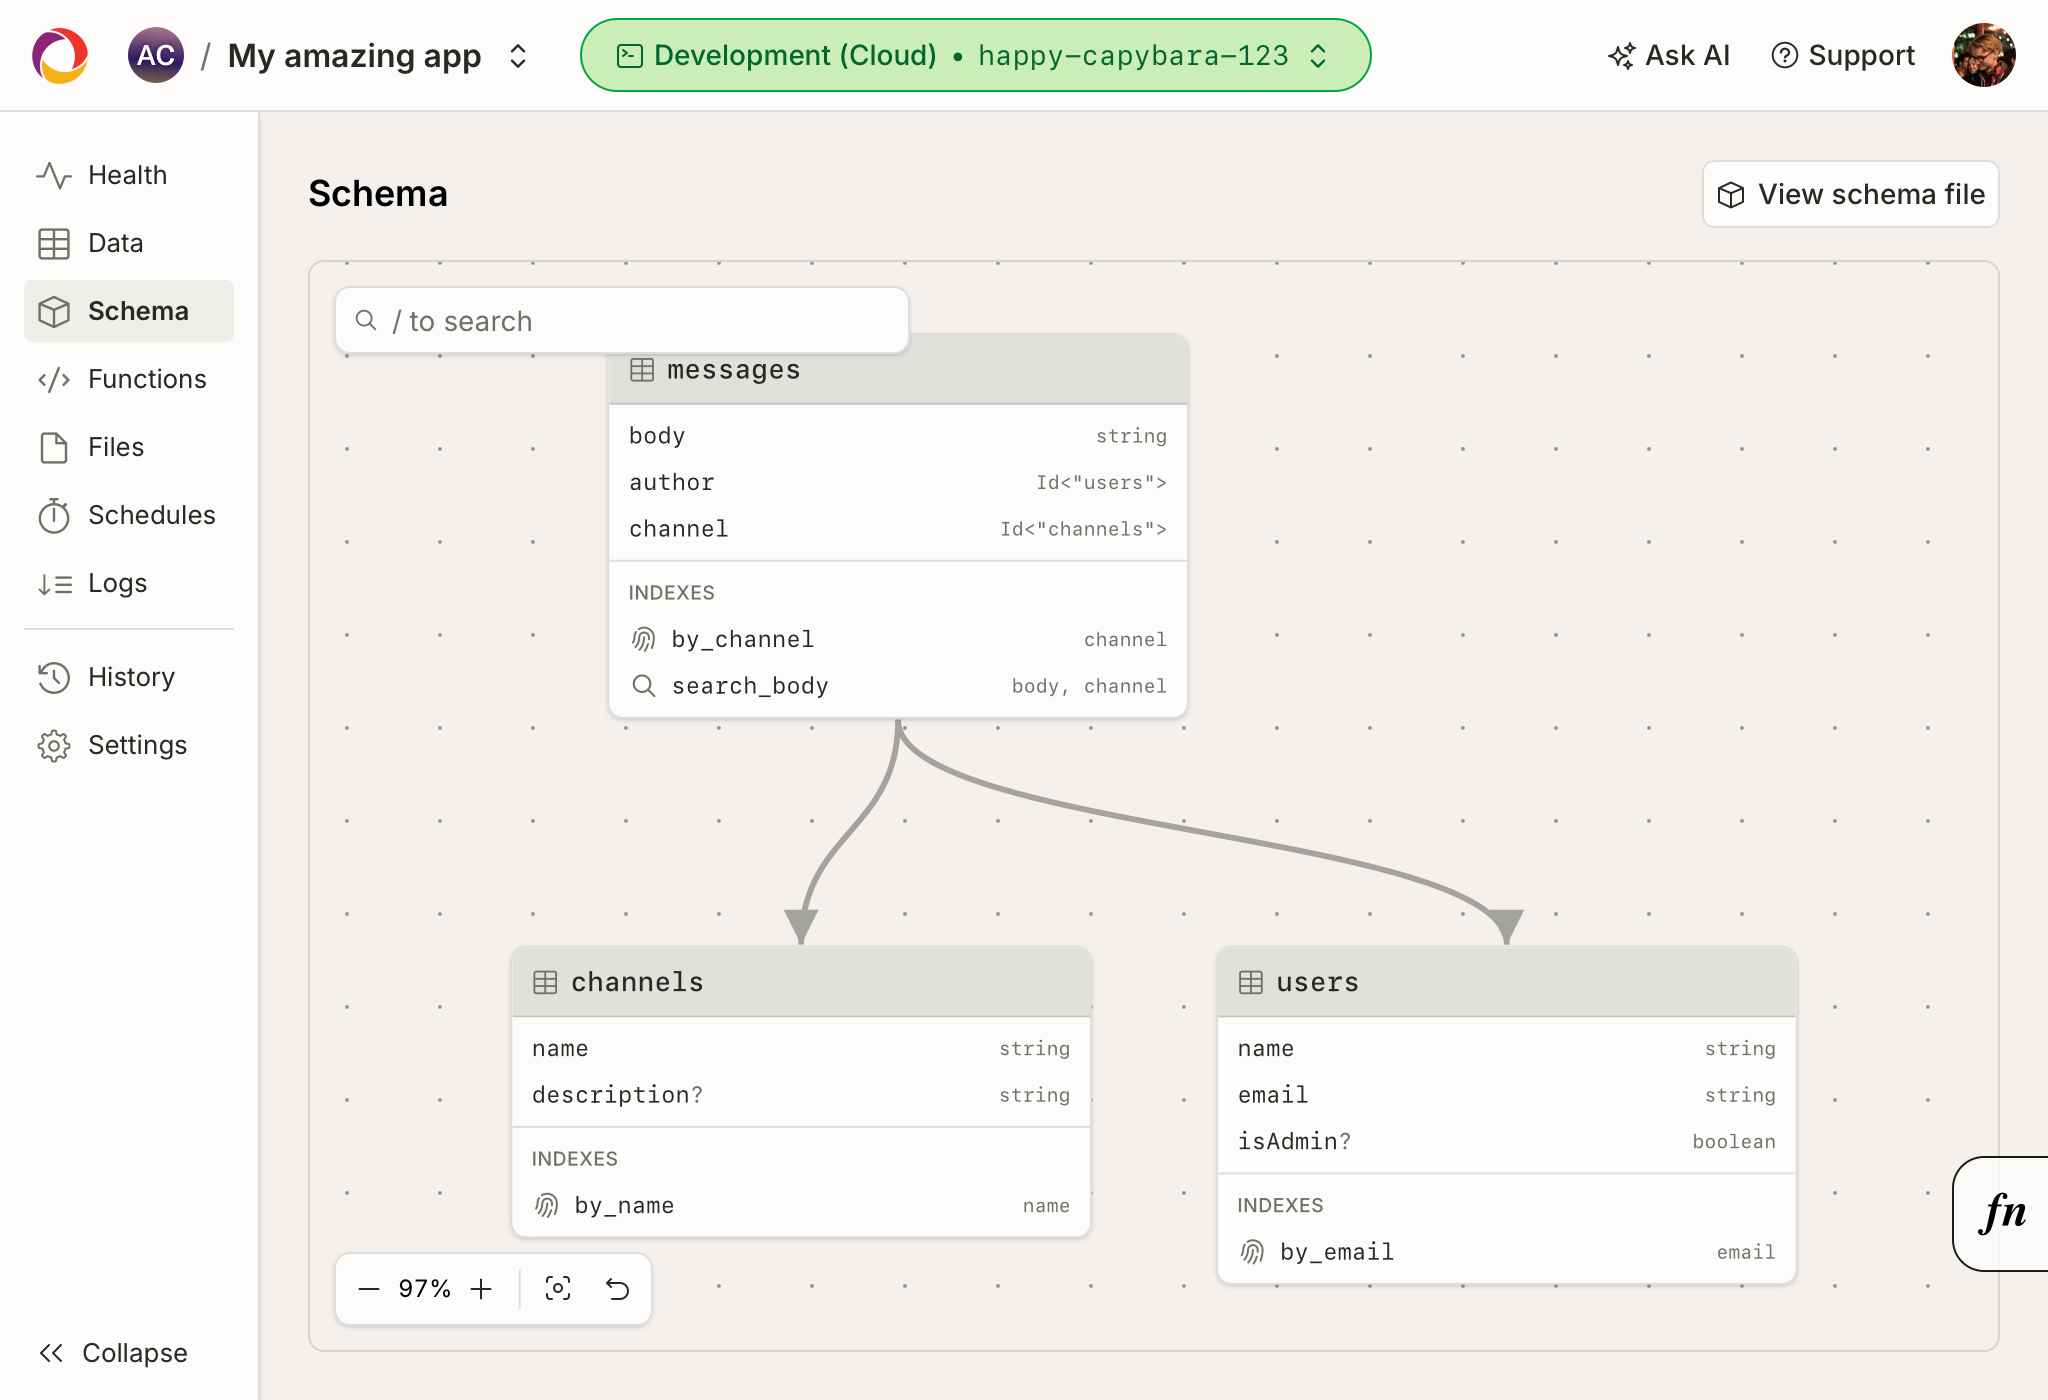Screen dimensions: 2048x1400
Task: Fit the diagram to view
Action: (x=558, y=1289)
